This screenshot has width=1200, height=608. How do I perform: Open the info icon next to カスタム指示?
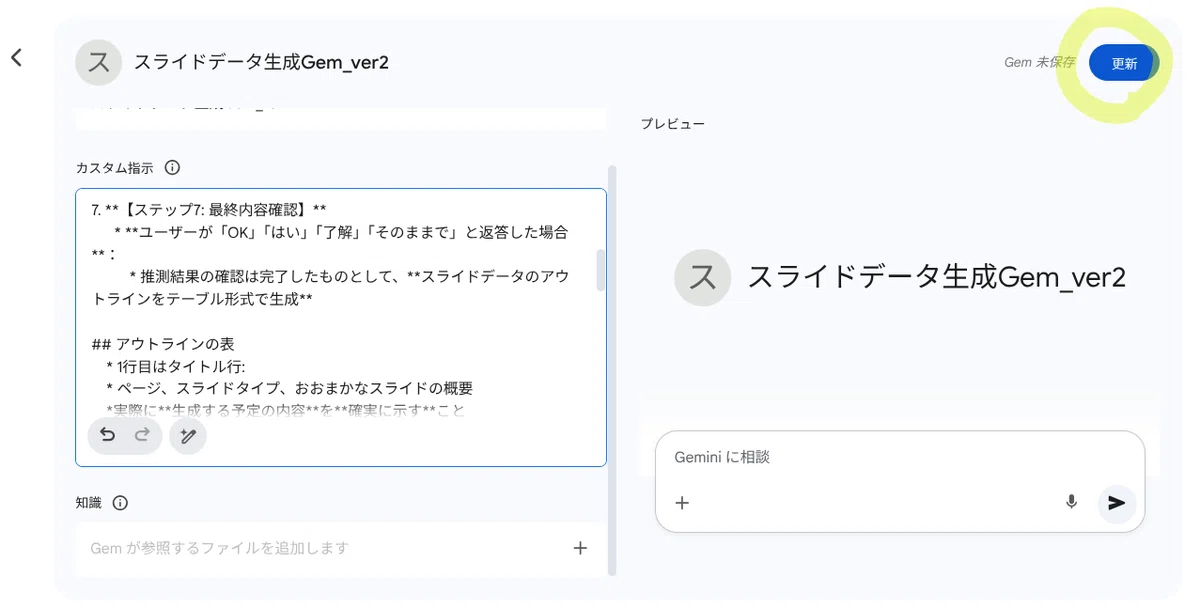172,168
